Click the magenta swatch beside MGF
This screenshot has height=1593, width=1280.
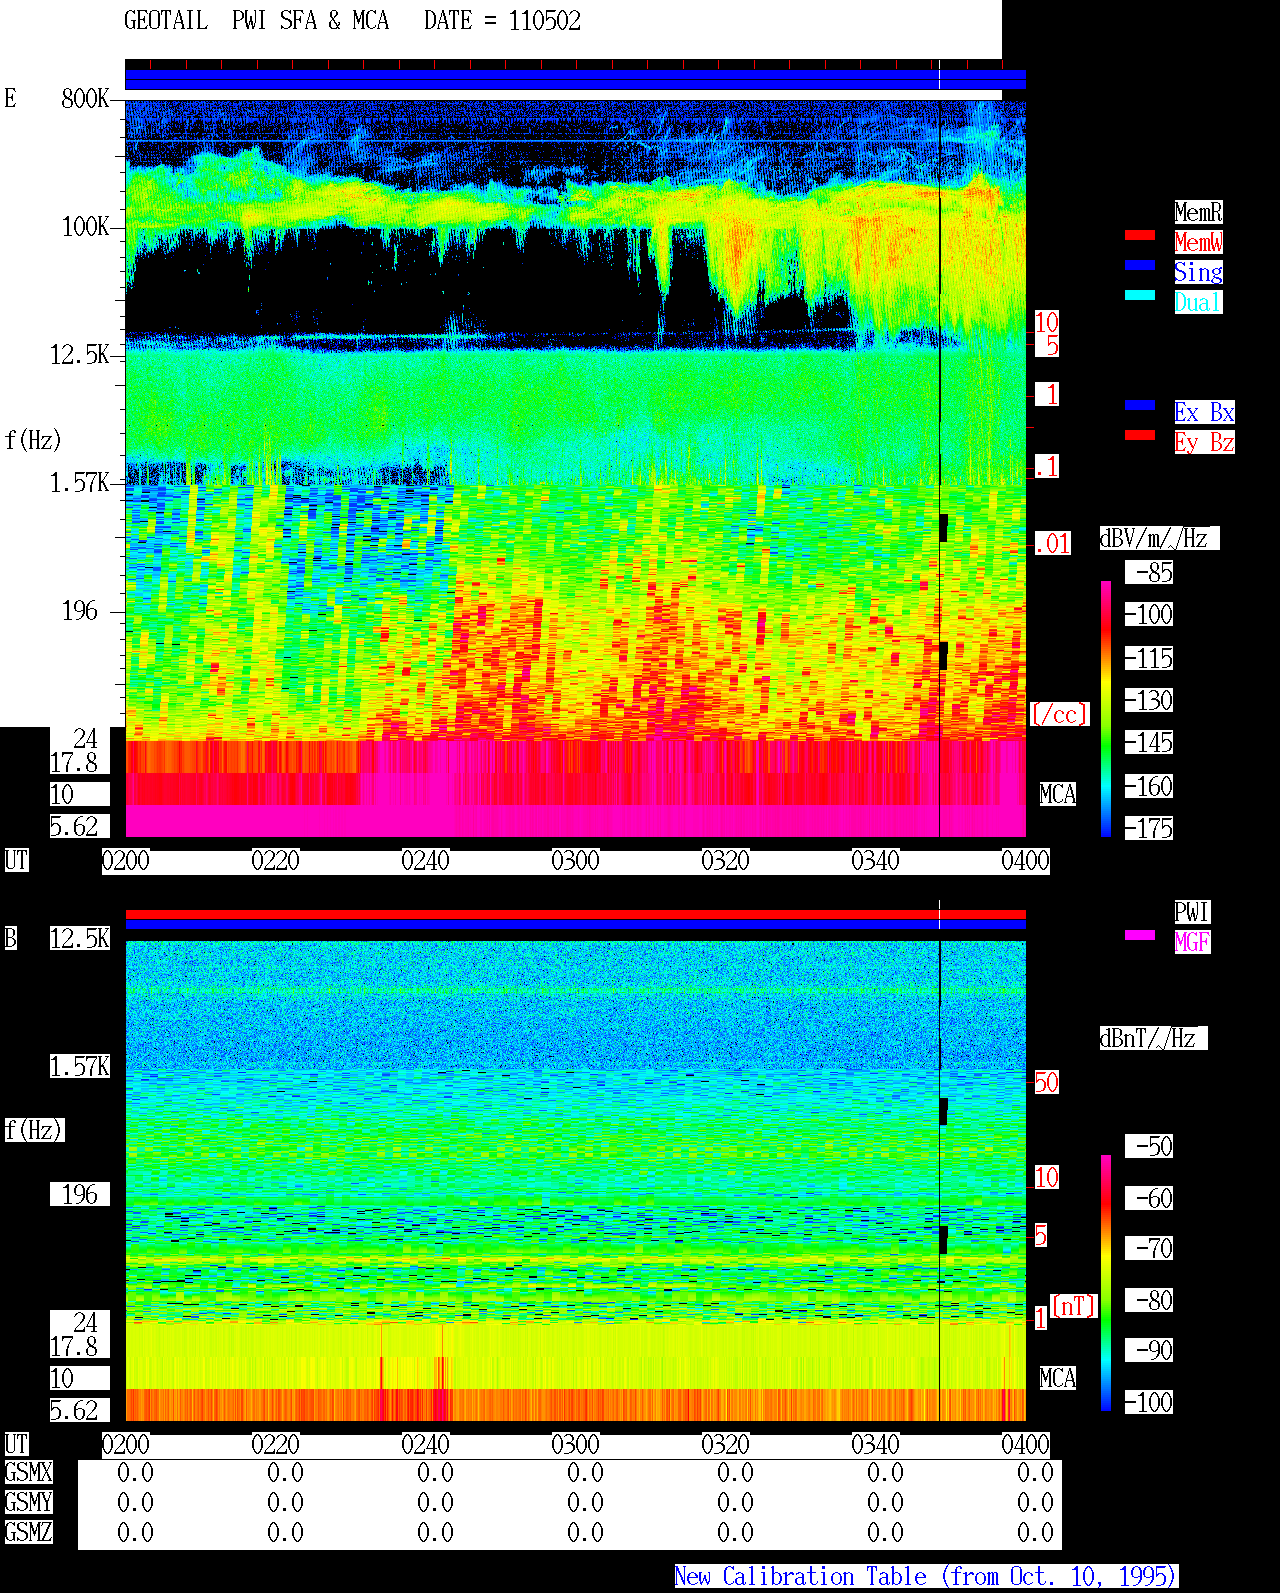[1140, 935]
